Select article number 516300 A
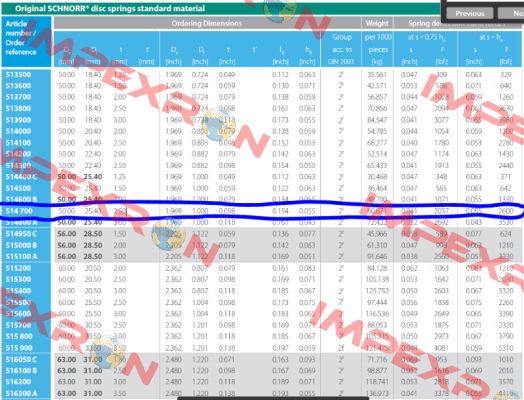The height and width of the screenshot is (400, 524). [21, 393]
